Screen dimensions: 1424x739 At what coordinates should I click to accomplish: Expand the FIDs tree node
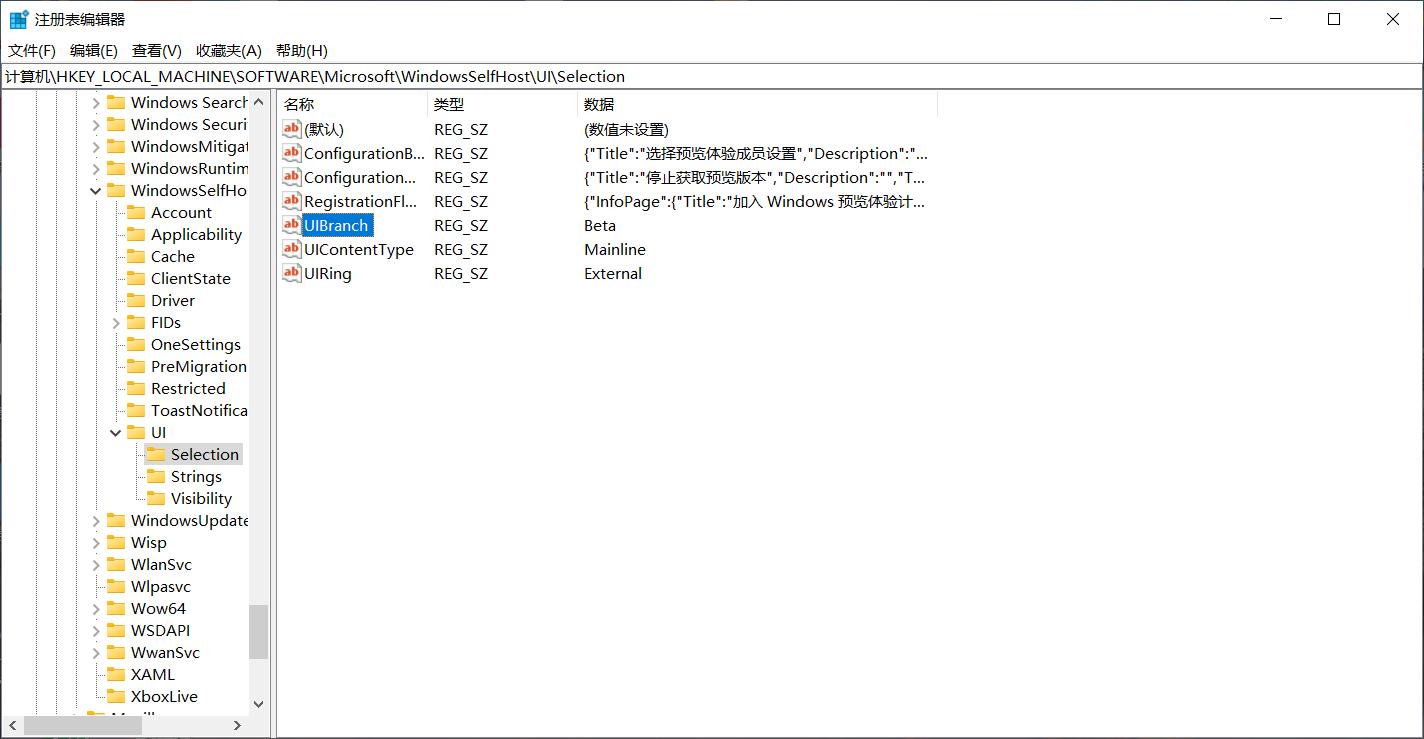[x=118, y=322]
